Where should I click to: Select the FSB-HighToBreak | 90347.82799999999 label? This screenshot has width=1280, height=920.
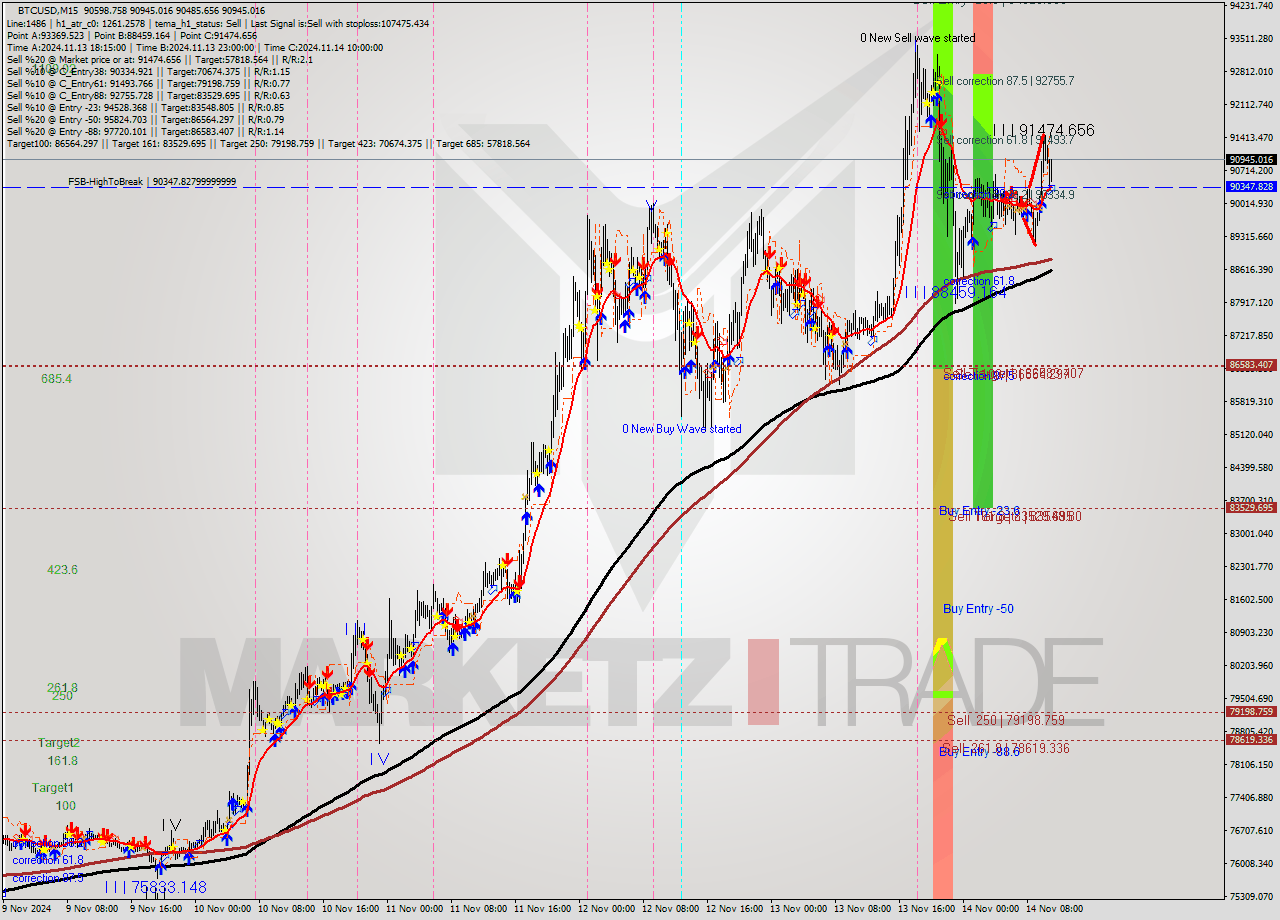pyautogui.click(x=152, y=182)
